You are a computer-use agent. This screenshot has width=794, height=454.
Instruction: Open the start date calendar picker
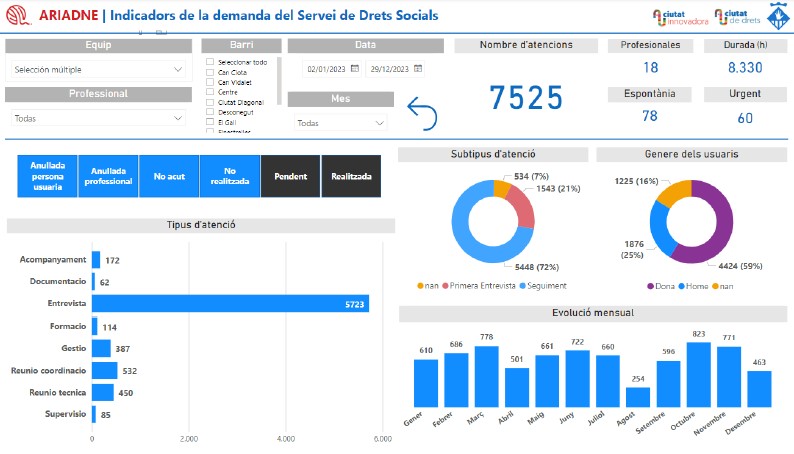click(x=354, y=69)
